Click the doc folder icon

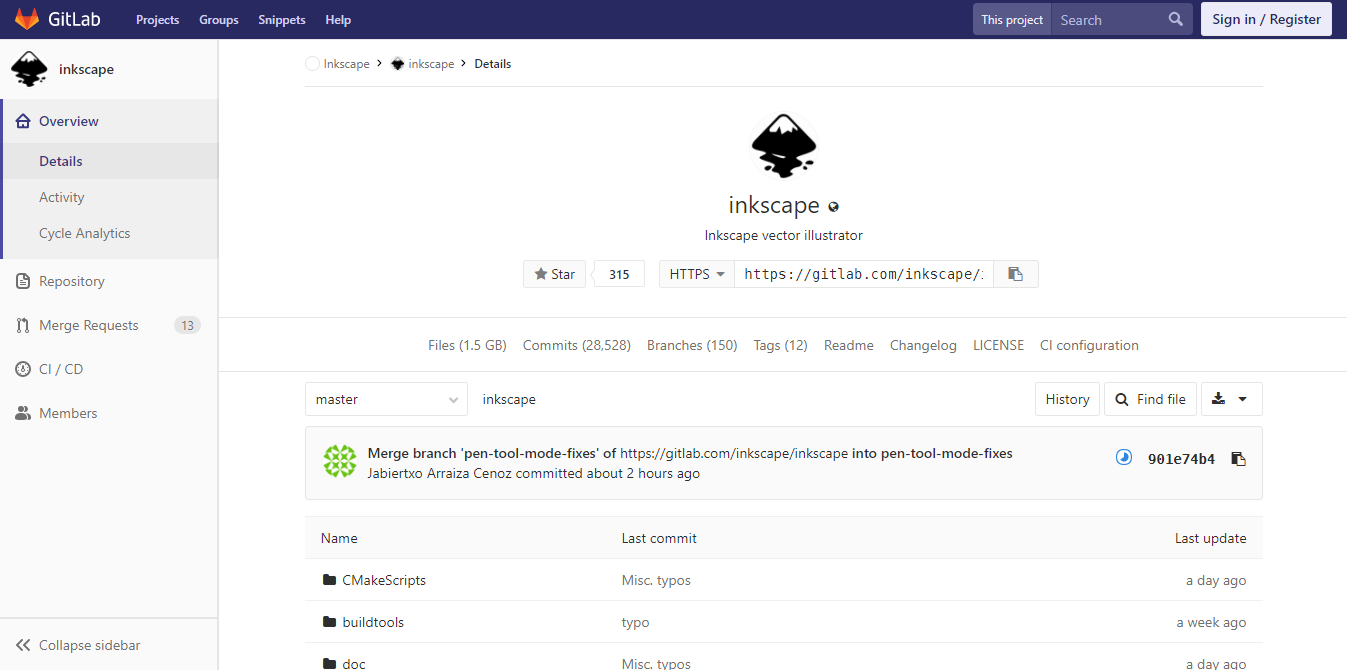pyautogui.click(x=329, y=663)
